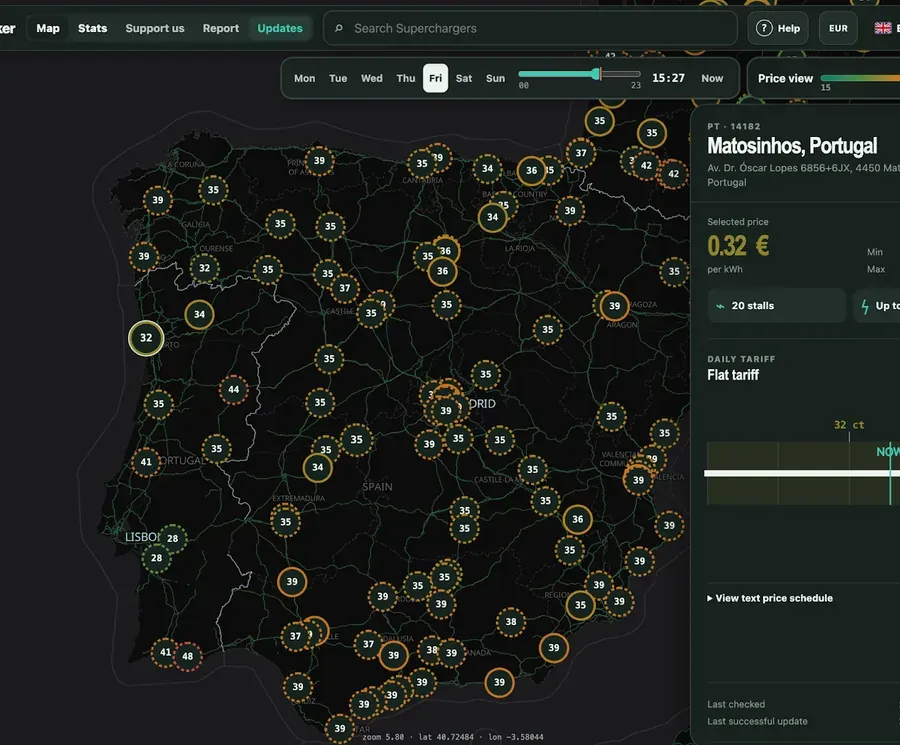Select Sat in day selector
This screenshot has width=900, height=745.
[464, 78]
